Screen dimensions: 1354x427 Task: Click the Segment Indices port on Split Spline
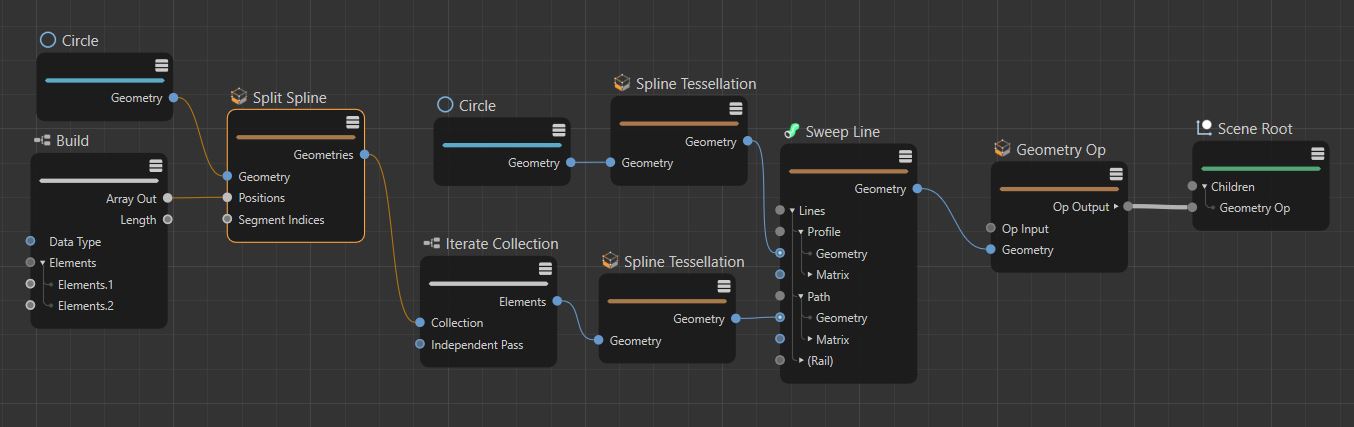coord(227,219)
